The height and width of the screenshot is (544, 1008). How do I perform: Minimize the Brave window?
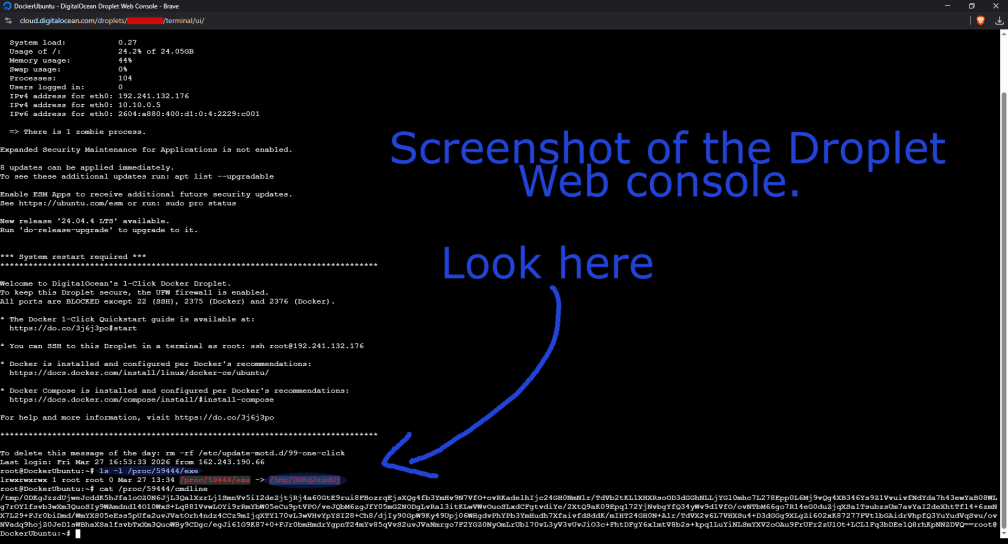[947, 6]
